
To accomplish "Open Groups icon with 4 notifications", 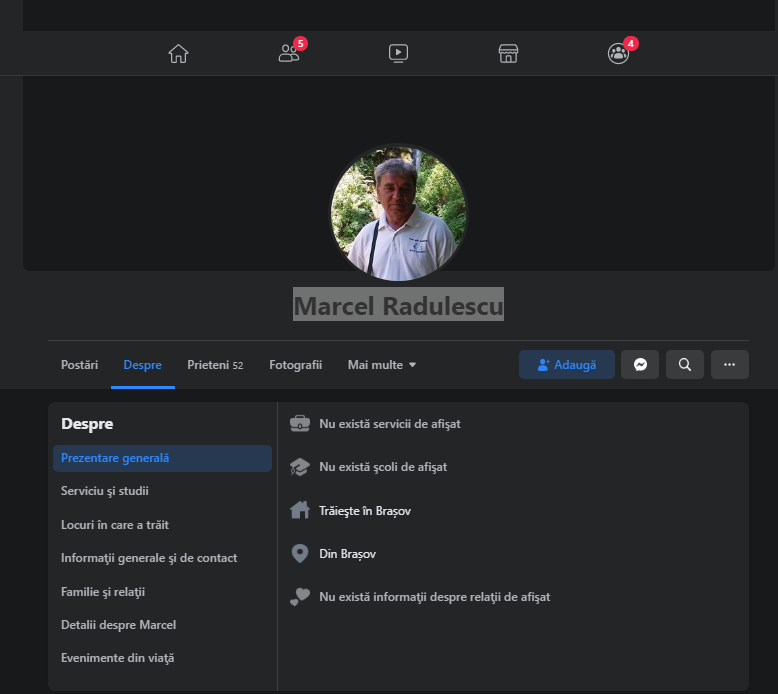I will (x=619, y=53).
